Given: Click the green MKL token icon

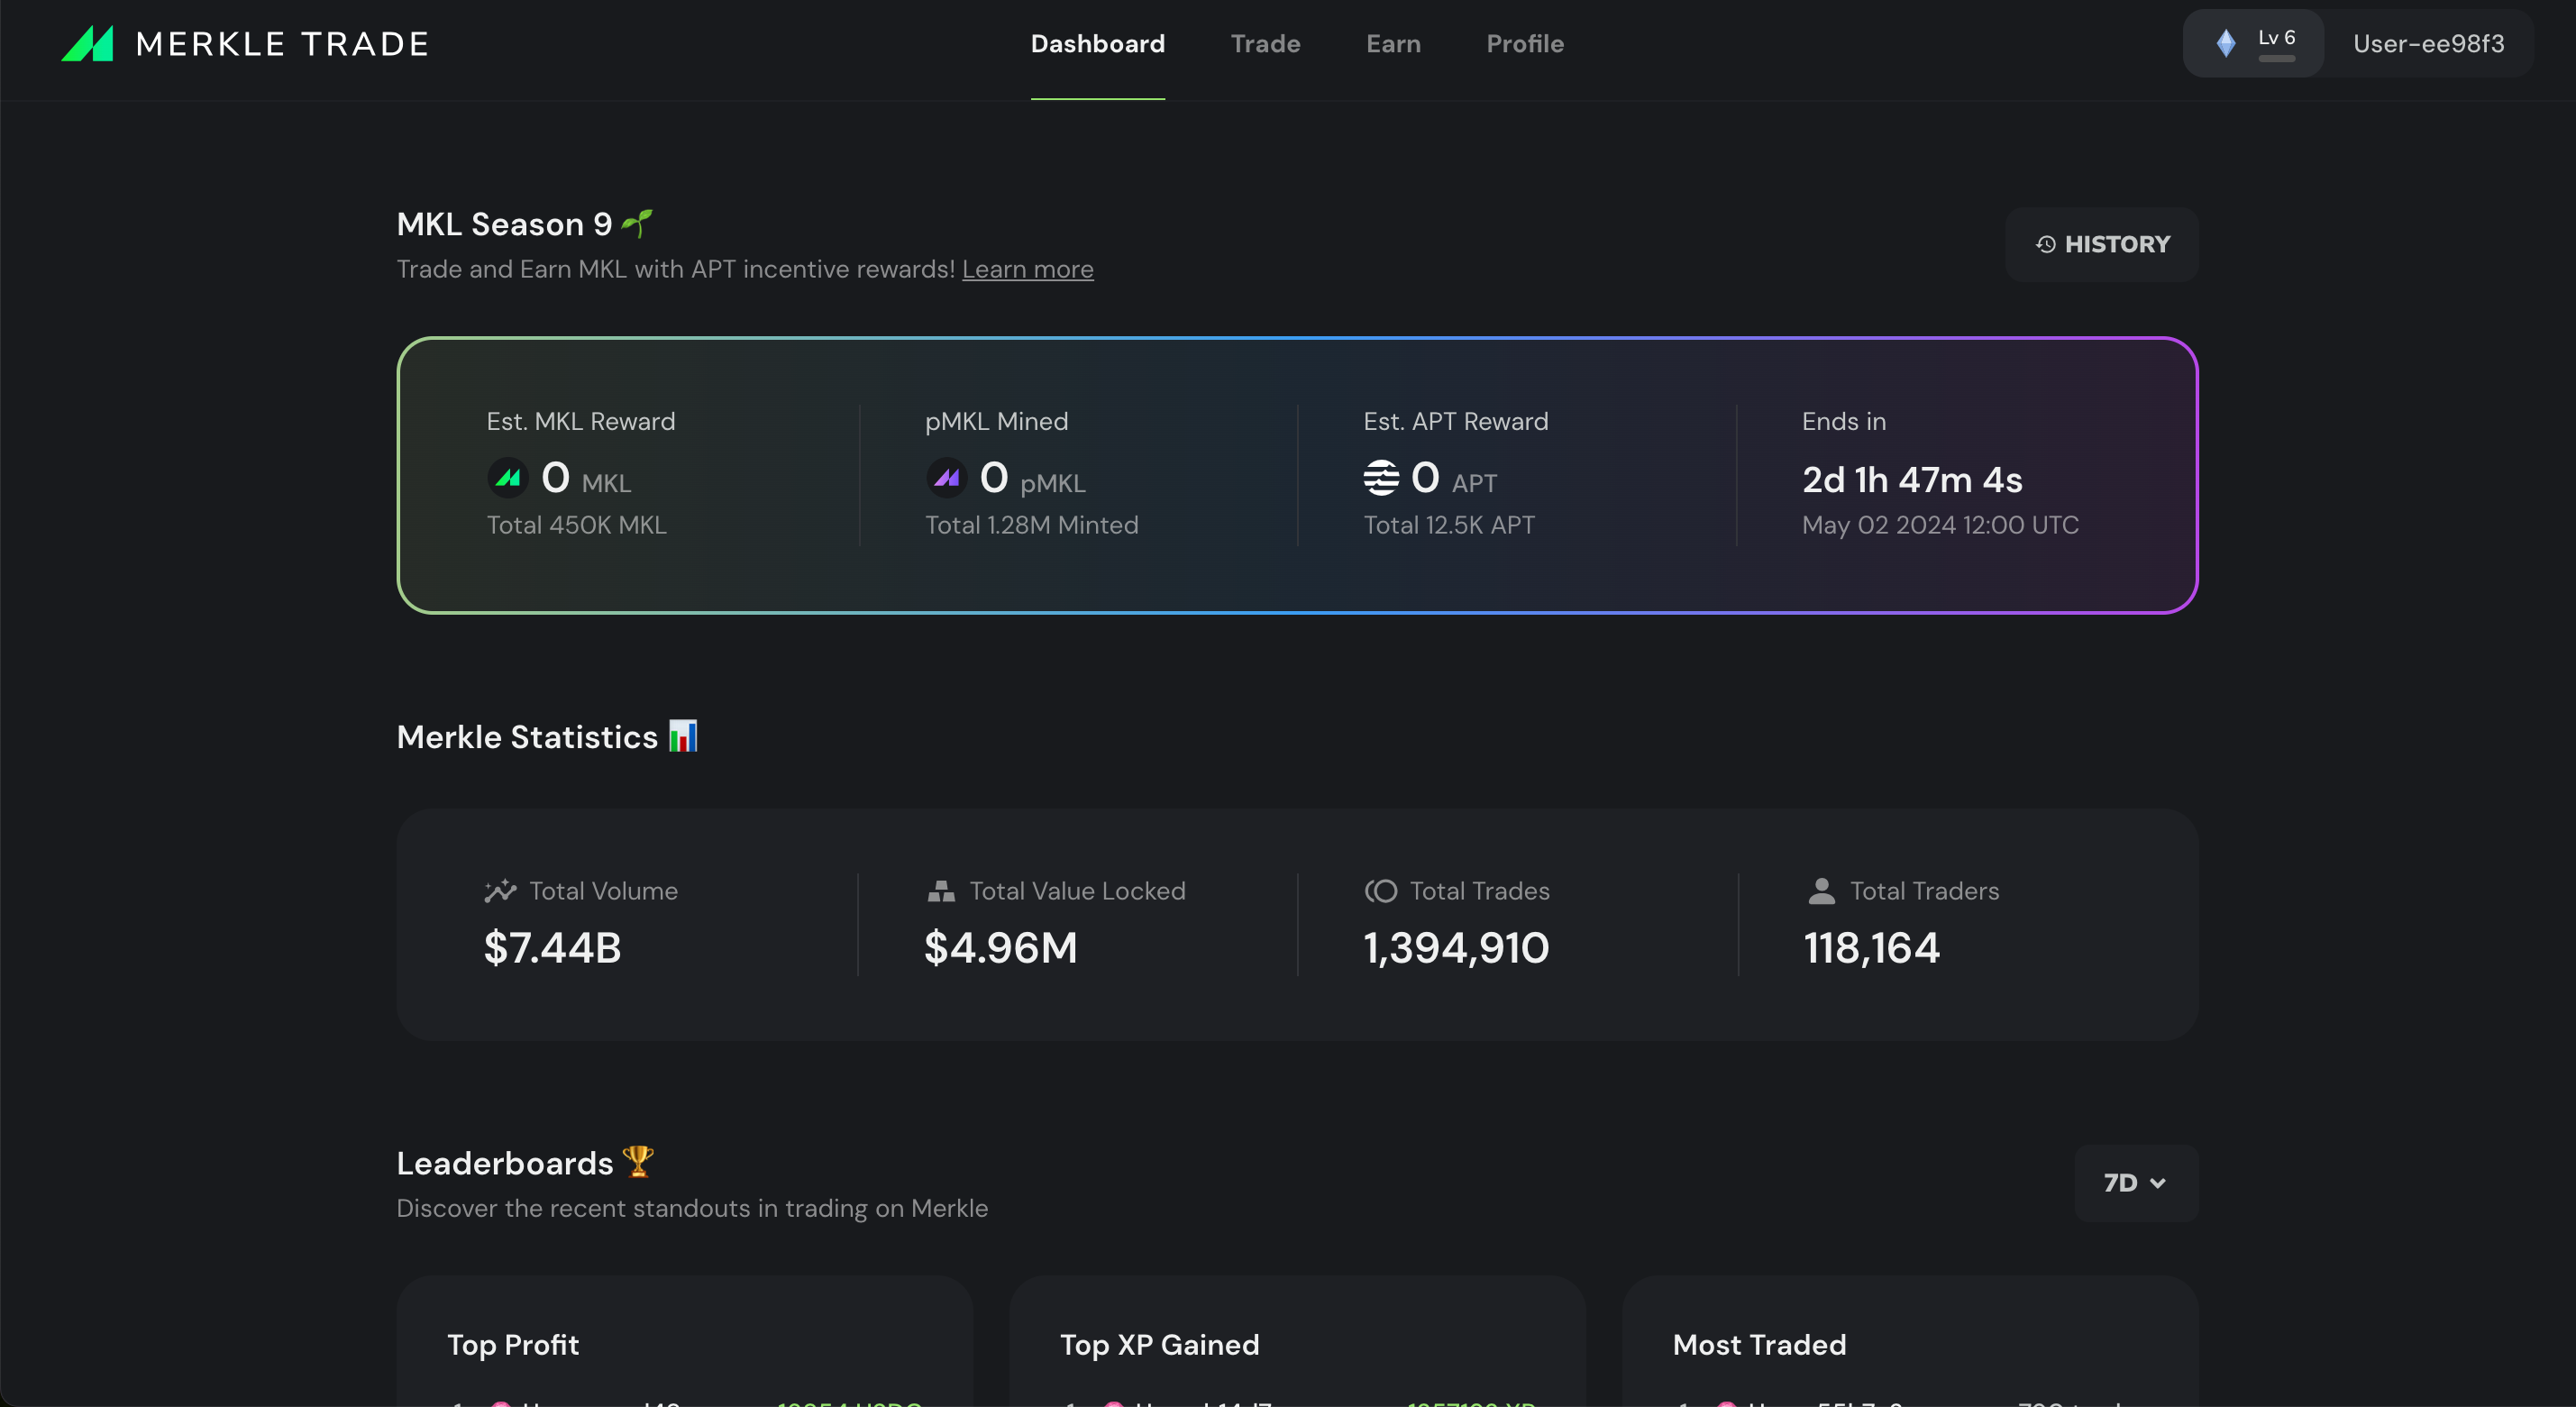Looking at the screenshot, I should (x=508, y=478).
